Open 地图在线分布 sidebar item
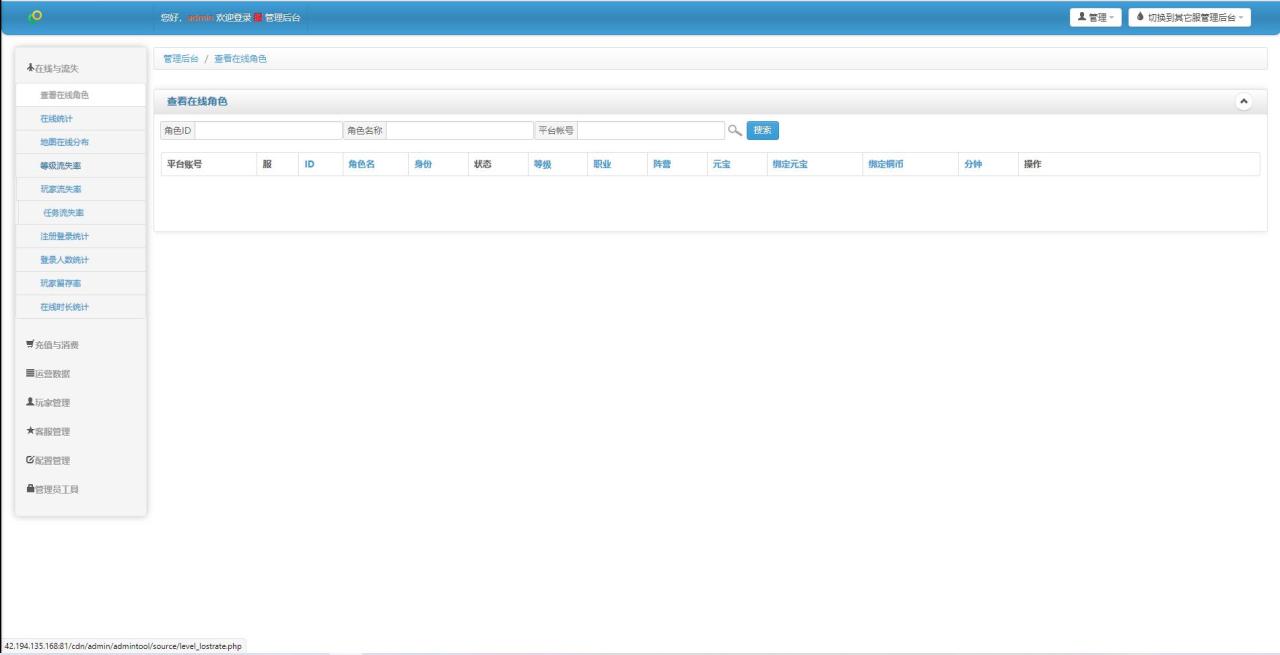 [81, 142]
